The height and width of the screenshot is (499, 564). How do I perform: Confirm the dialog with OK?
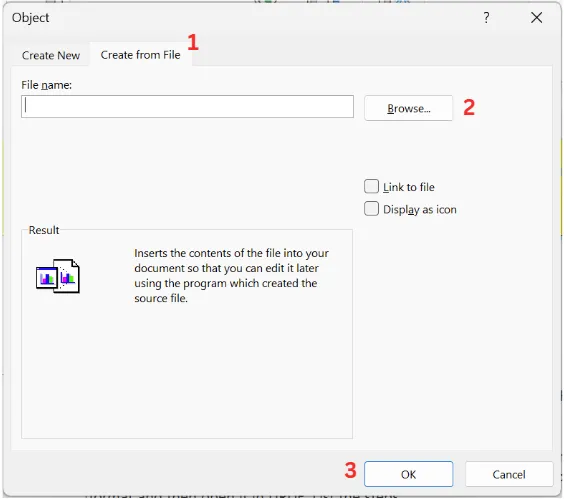(x=408, y=474)
